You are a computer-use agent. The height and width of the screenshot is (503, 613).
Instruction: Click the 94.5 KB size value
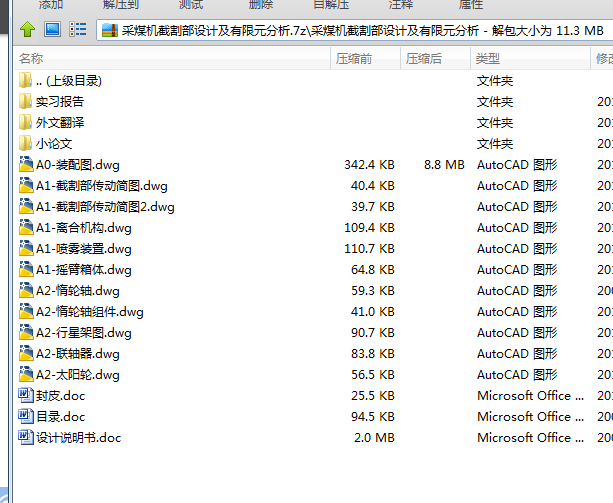[373, 417]
